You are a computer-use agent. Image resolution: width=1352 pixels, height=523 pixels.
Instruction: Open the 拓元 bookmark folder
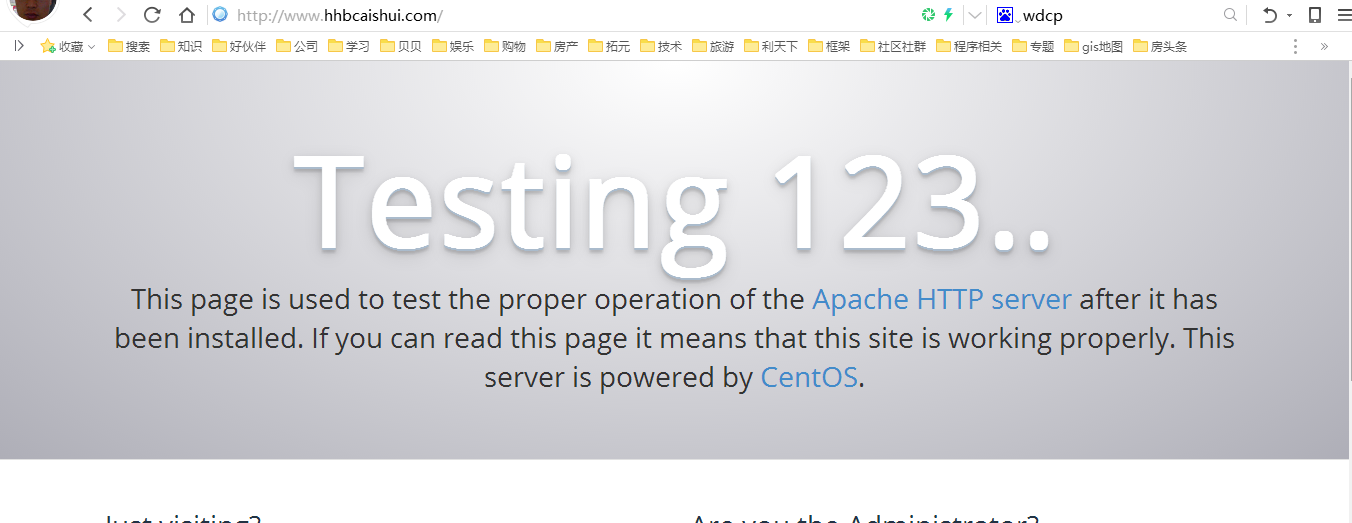point(609,46)
